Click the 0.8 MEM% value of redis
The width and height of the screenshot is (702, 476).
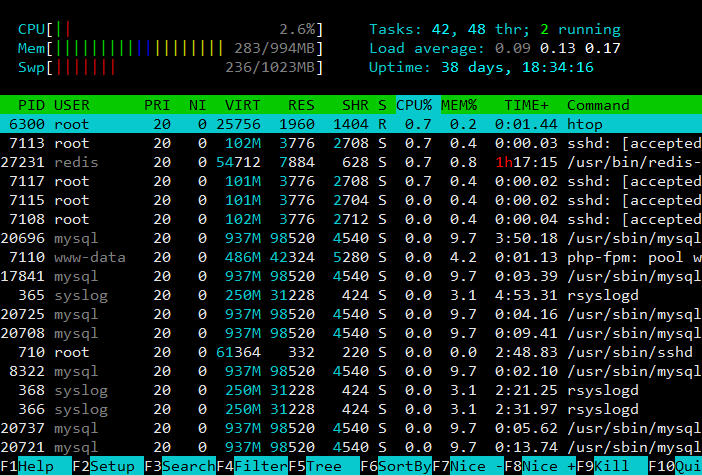click(463, 162)
